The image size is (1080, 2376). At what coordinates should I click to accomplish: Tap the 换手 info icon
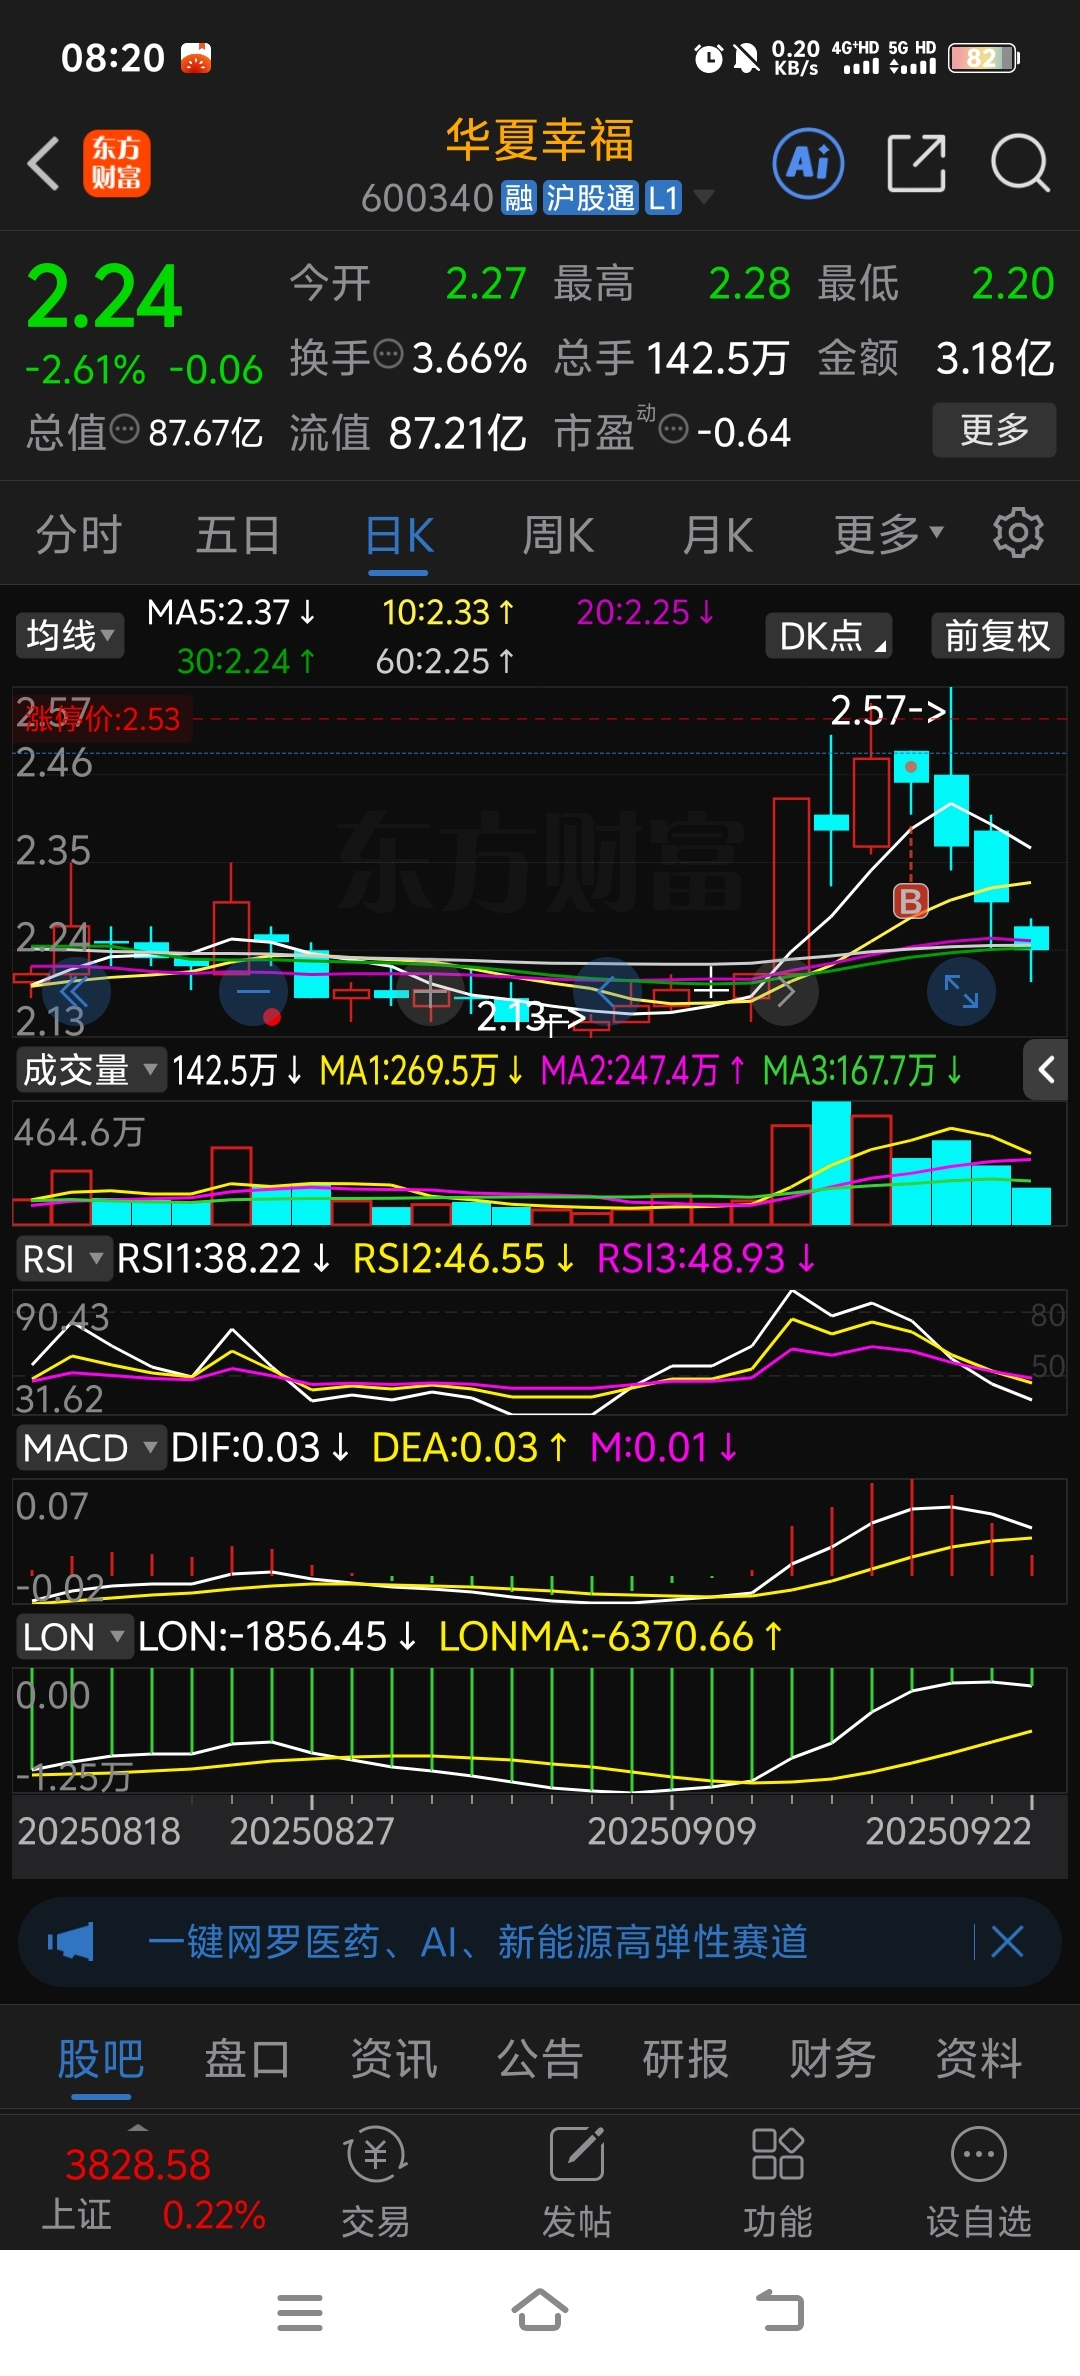click(x=388, y=354)
